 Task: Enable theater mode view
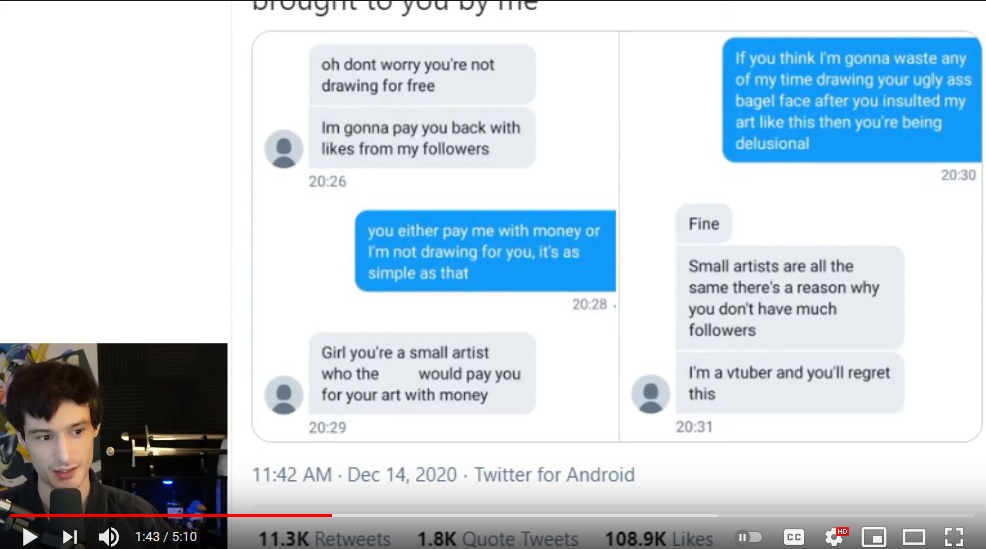[914, 537]
